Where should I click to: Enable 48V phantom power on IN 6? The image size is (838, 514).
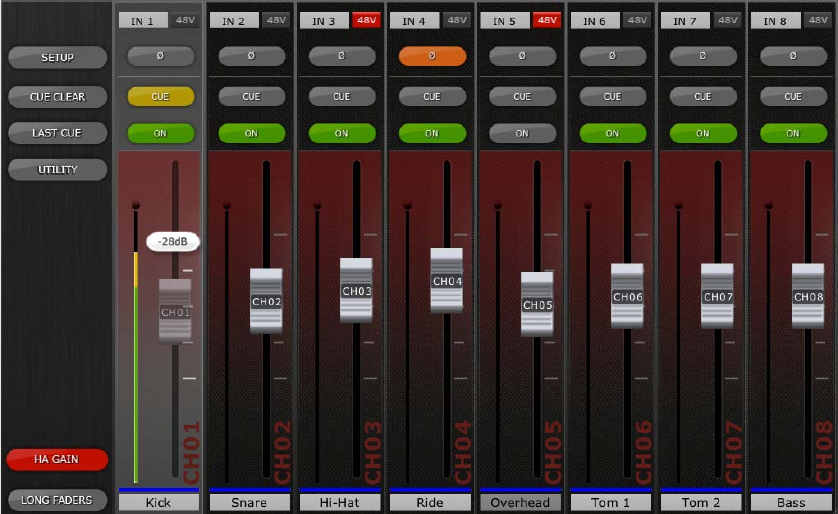pos(637,20)
